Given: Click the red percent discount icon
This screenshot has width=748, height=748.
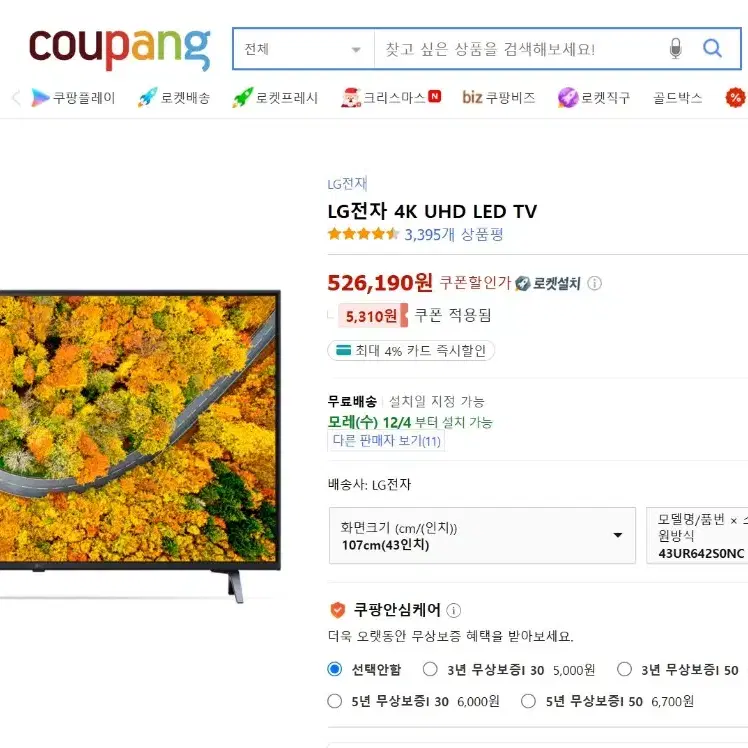Looking at the screenshot, I should pyautogui.click(x=736, y=98).
